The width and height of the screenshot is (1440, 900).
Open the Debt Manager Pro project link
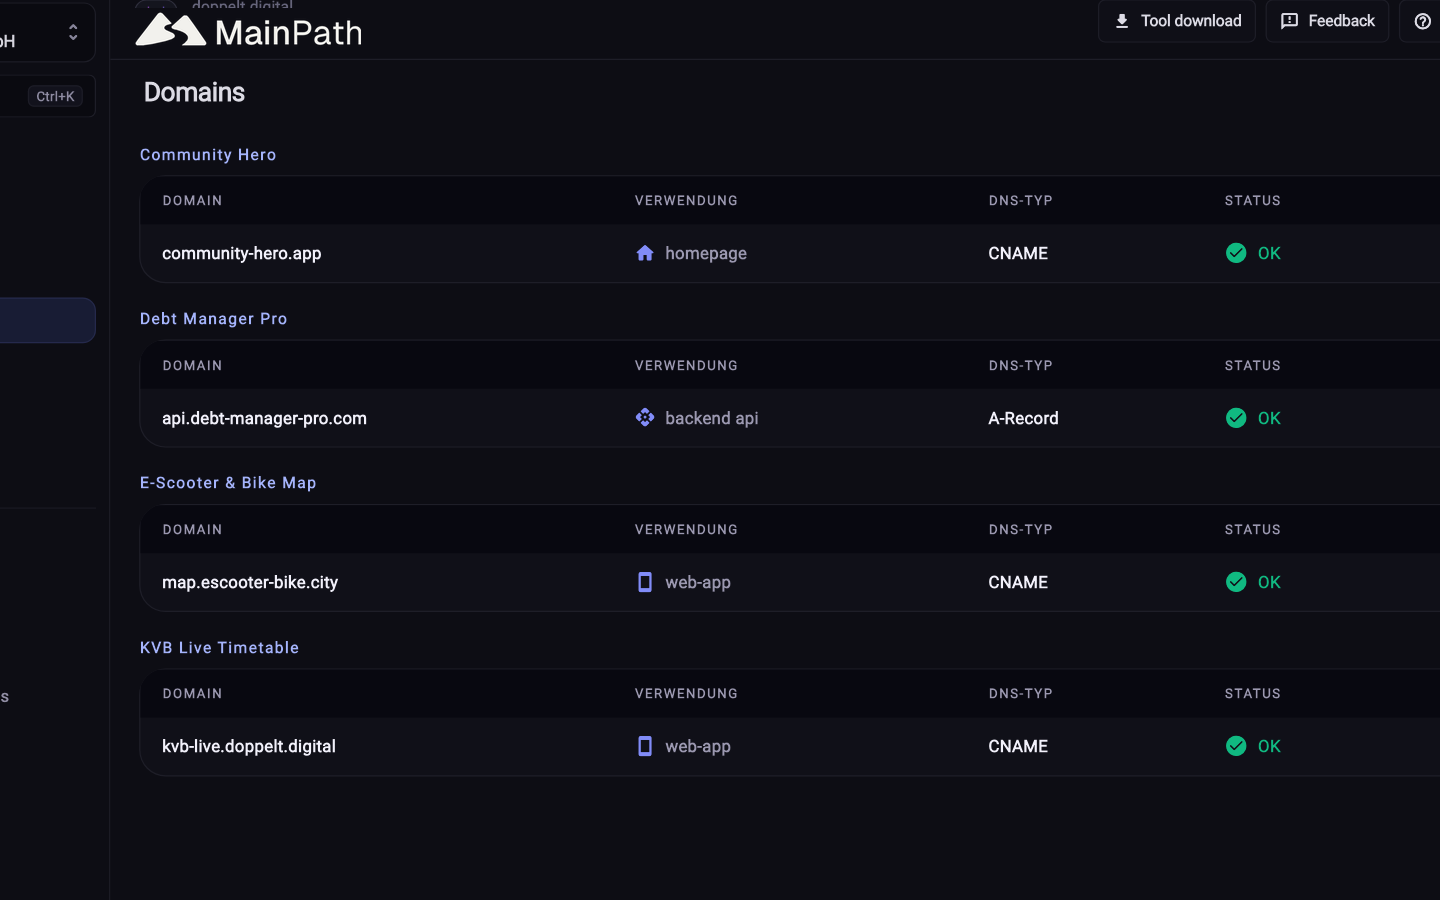[x=214, y=319]
